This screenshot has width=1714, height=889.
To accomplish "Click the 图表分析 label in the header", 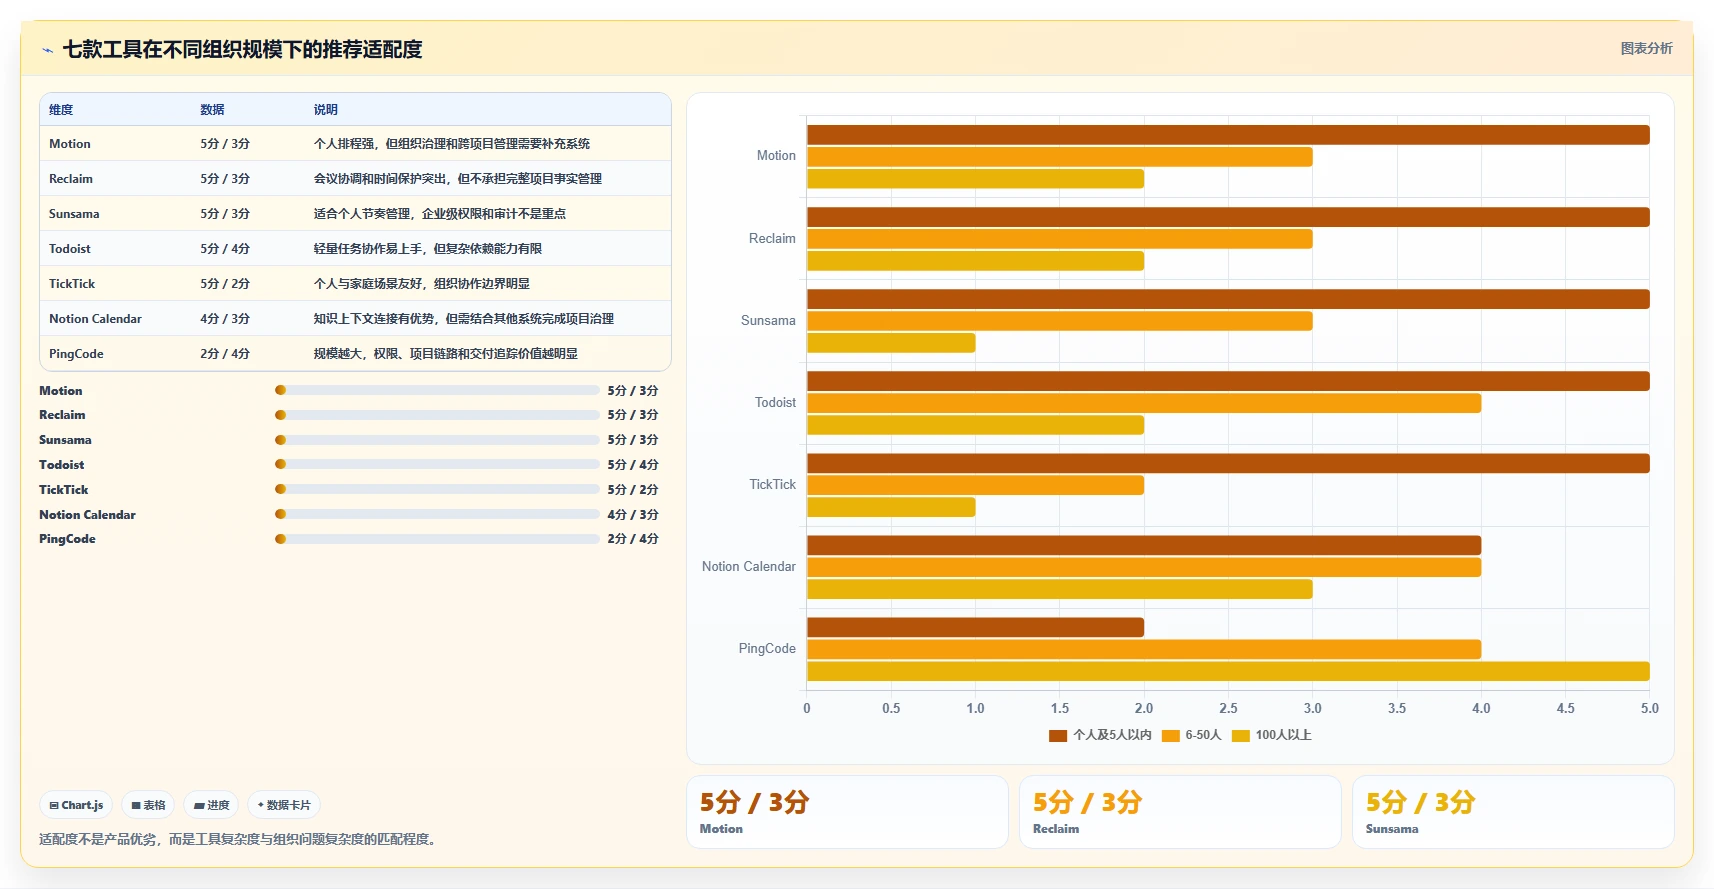I will pyautogui.click(x=1646, y=48).
